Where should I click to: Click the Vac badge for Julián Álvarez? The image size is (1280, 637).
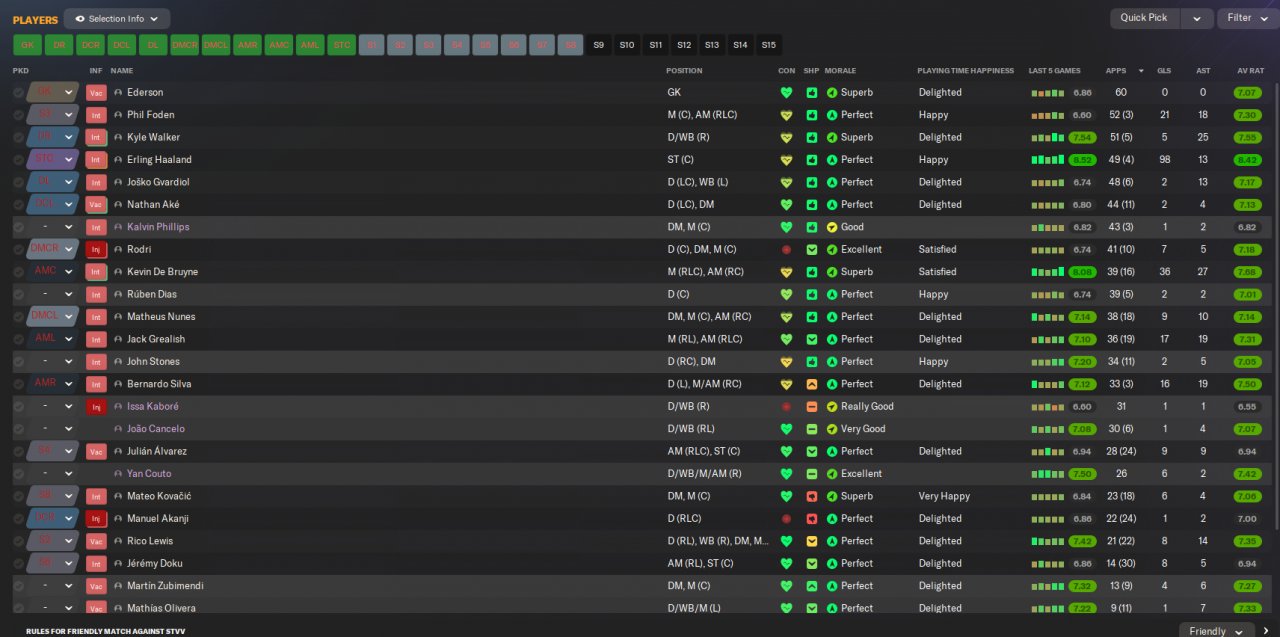[96, 451]
